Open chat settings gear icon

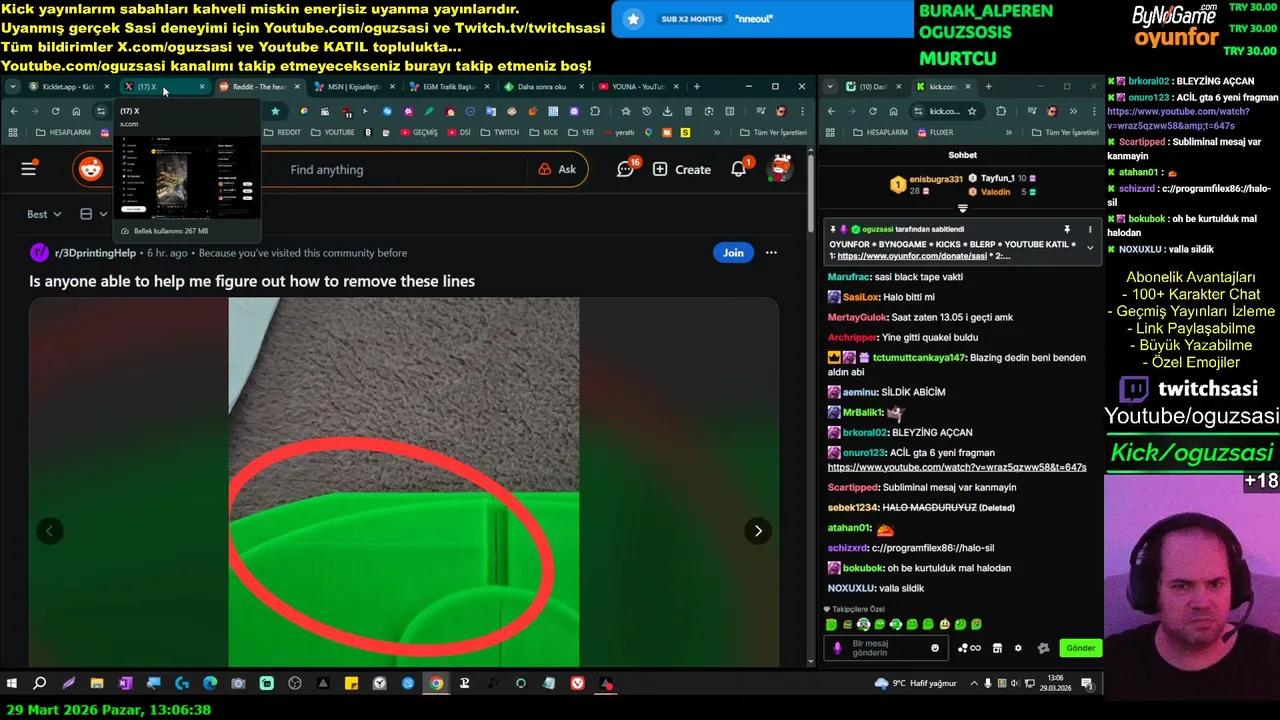pos(1018,648)
